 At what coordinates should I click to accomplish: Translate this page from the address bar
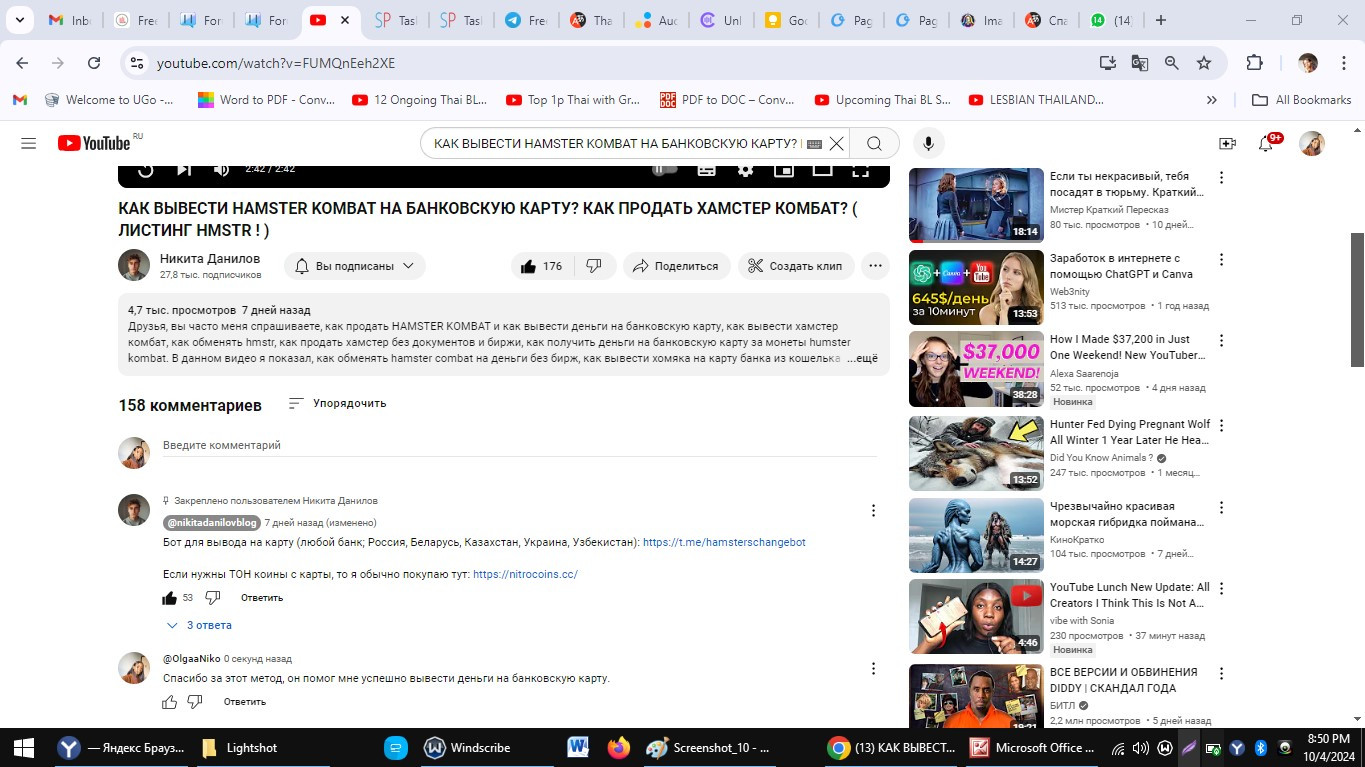tap(1139, 63)
